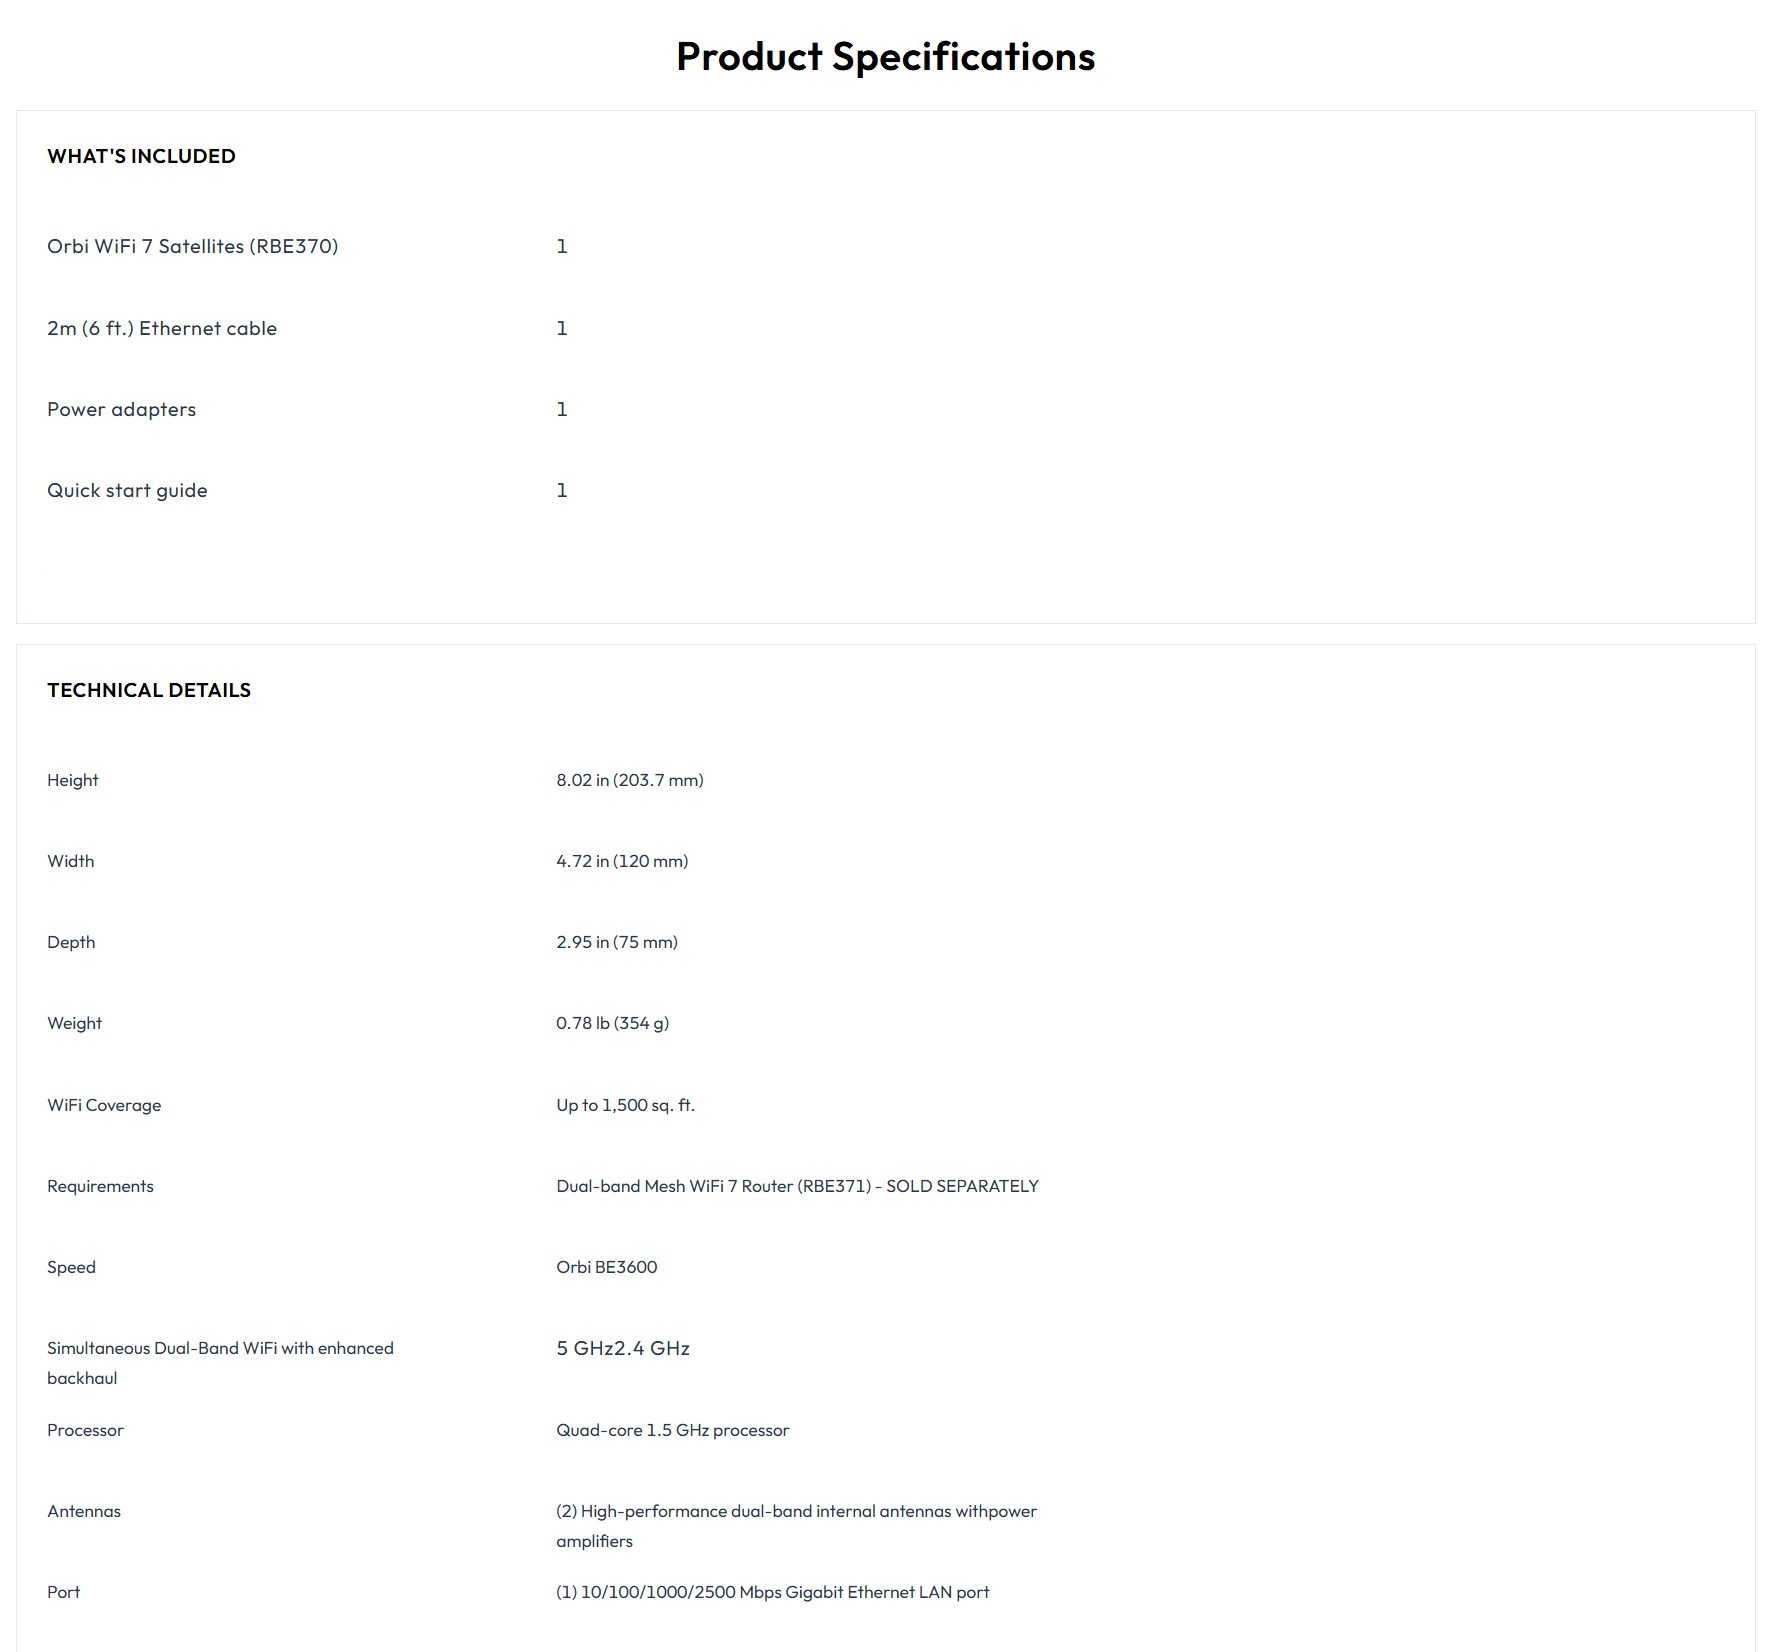This screenshot has width=1777, height=1652.
Task: Click the Width value 4.72 in (120 mm)
Action: pos(621,861)
